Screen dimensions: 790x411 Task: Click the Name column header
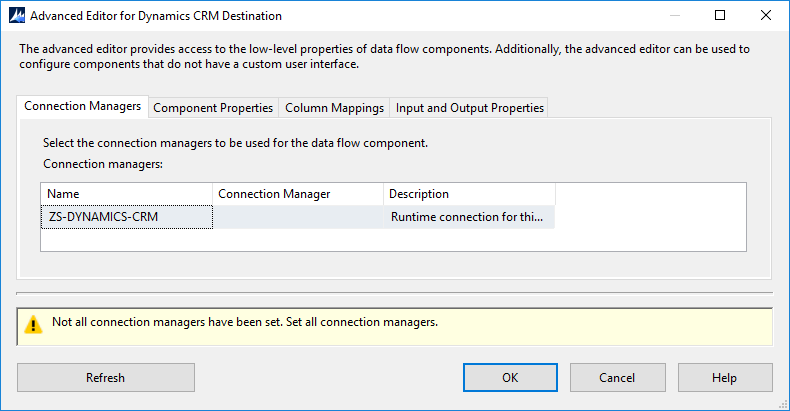tap(126, 194)
